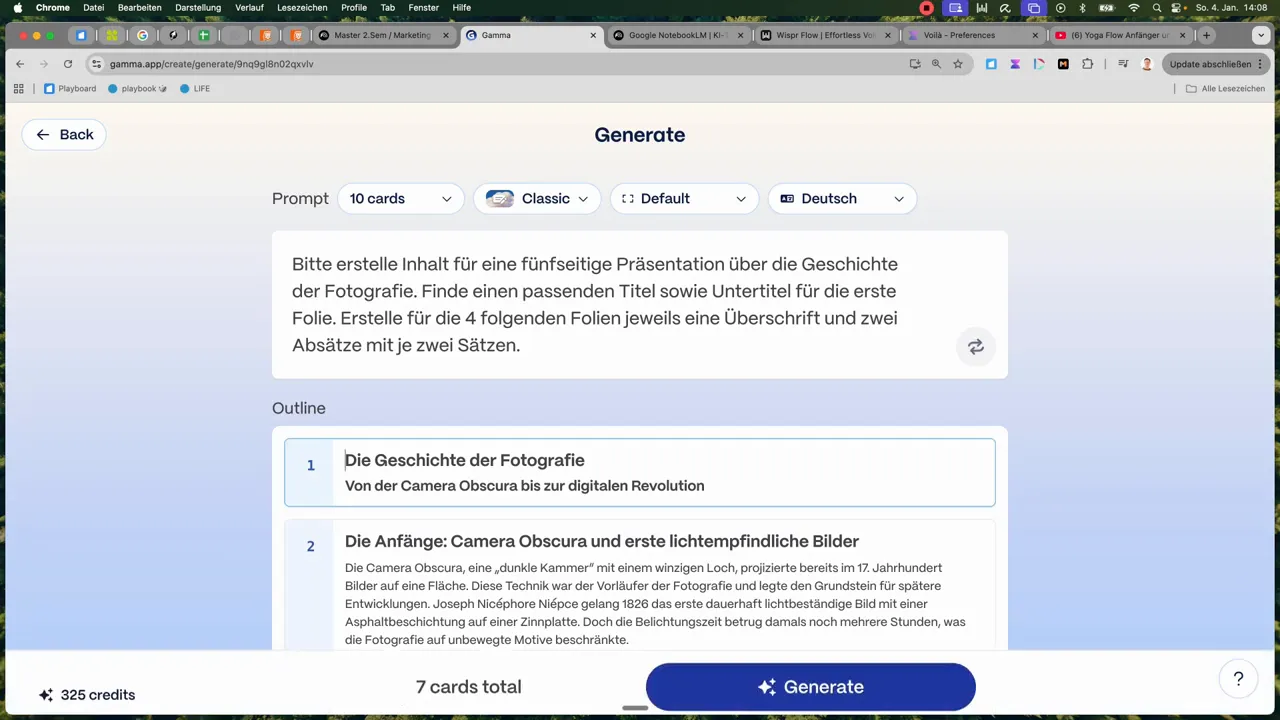Image resolution: width=1280 pixels, height=720 pixels.
Task: Open the 10 cards count dropdown
Action: pyautogui.click(x=400, y=198)
